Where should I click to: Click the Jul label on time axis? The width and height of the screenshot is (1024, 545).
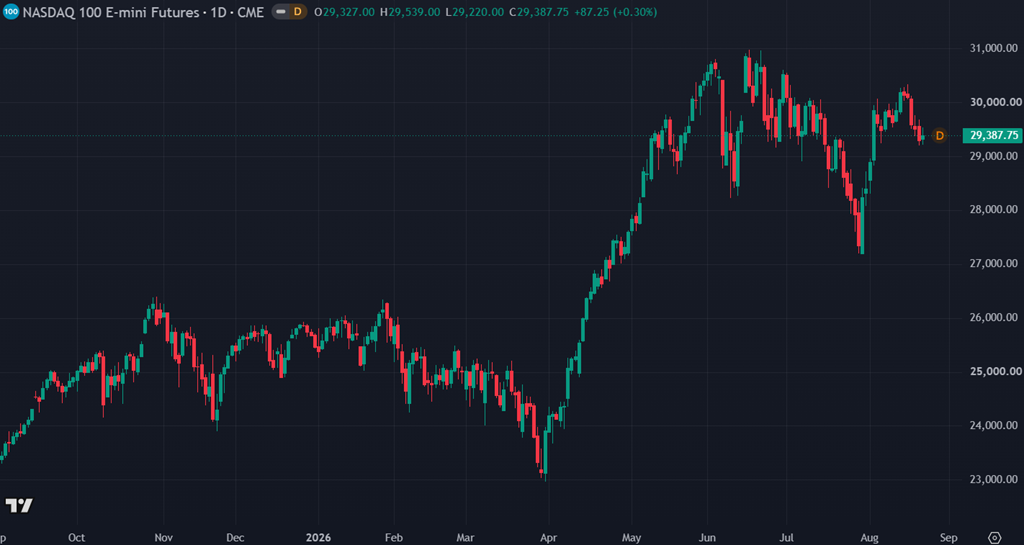tap(788, 538)
